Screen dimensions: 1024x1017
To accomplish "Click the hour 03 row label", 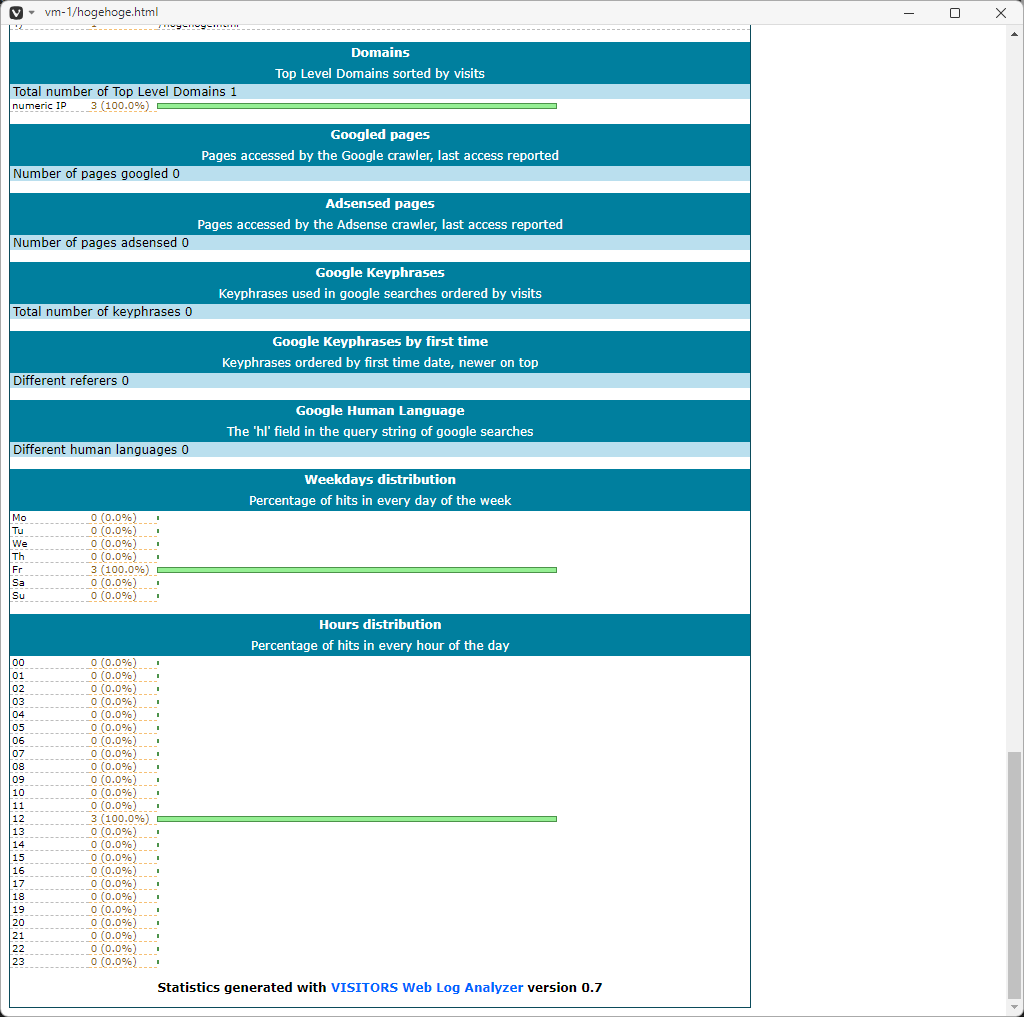I will point(18,702).
